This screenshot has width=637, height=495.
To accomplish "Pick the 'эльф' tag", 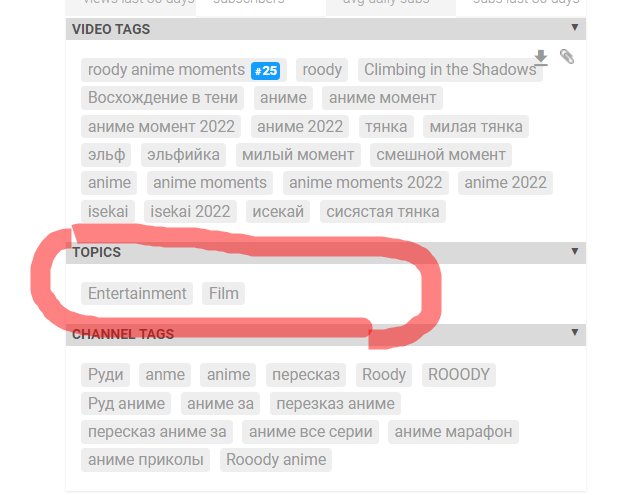I will (x=106, y=155).
